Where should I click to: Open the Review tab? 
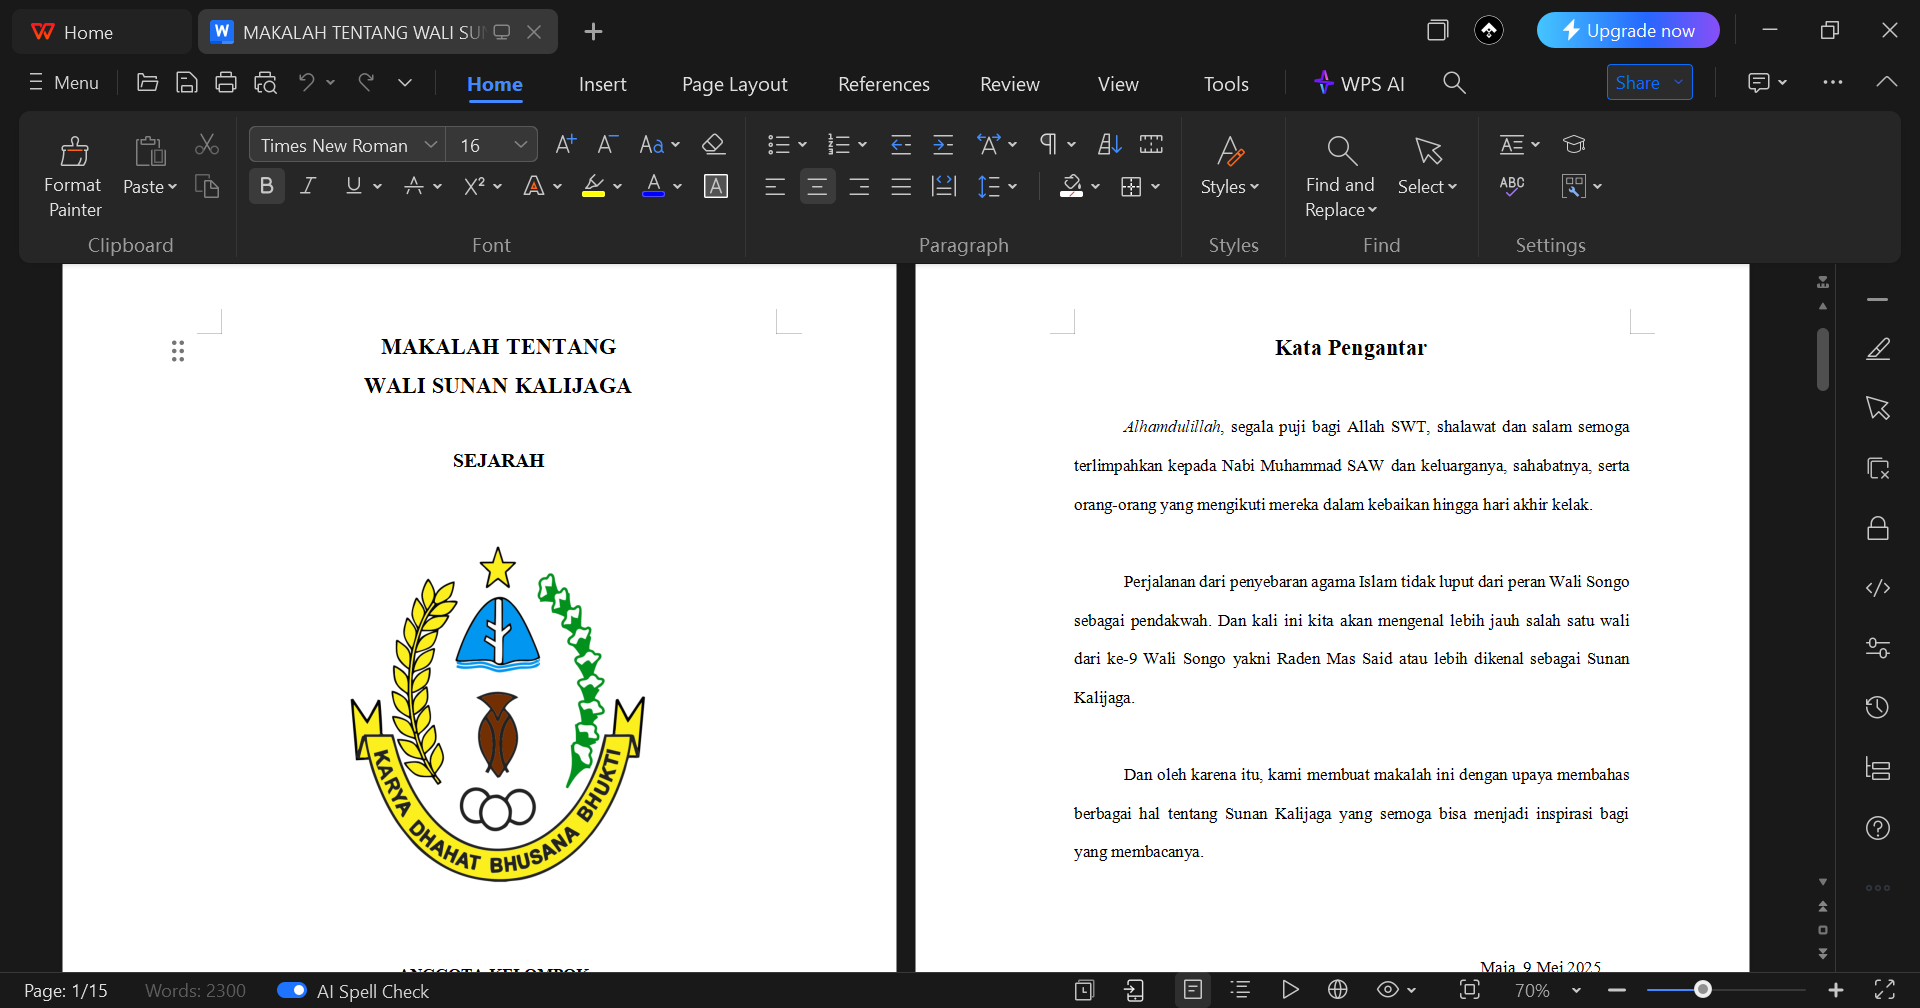(1010, 84)
